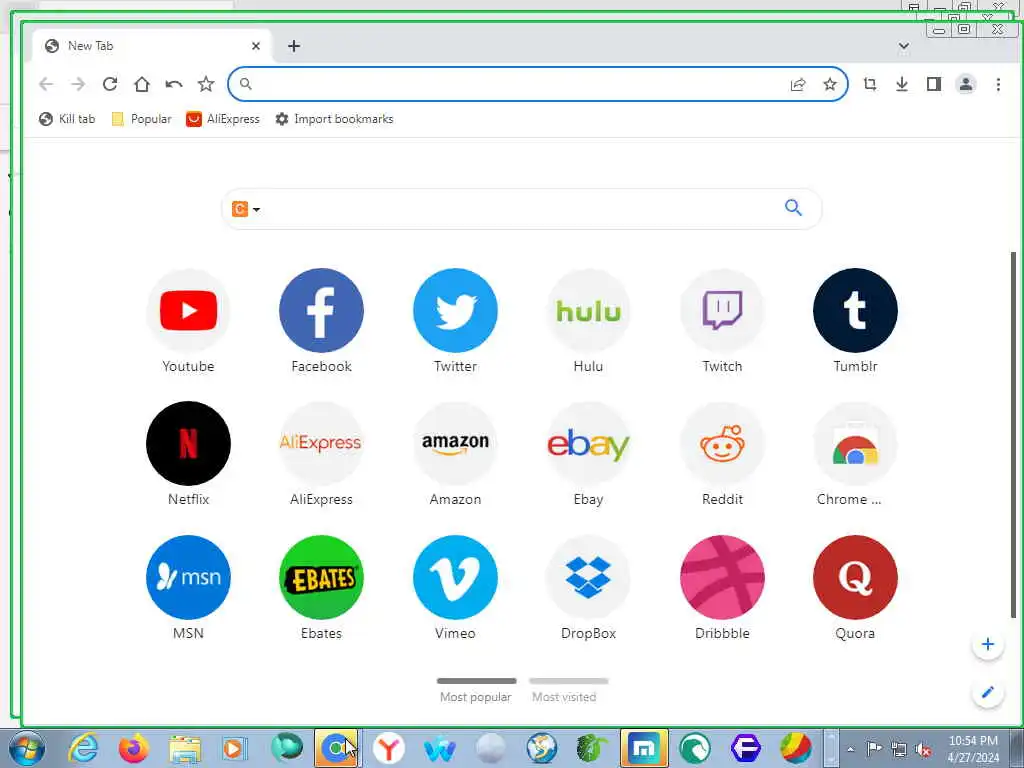Bookmark this page using address bar star
Viewport: 1024px width, 768px height.
pyautogui.click(x=829, y=84)
